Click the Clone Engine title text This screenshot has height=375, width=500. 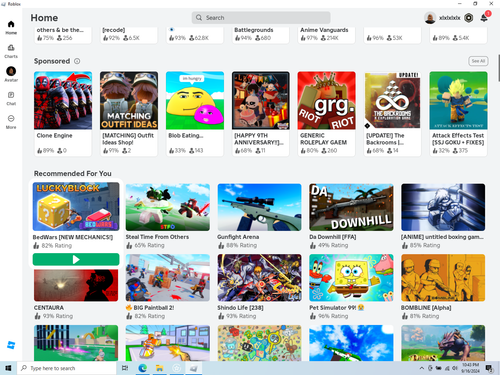pos(54,136)
